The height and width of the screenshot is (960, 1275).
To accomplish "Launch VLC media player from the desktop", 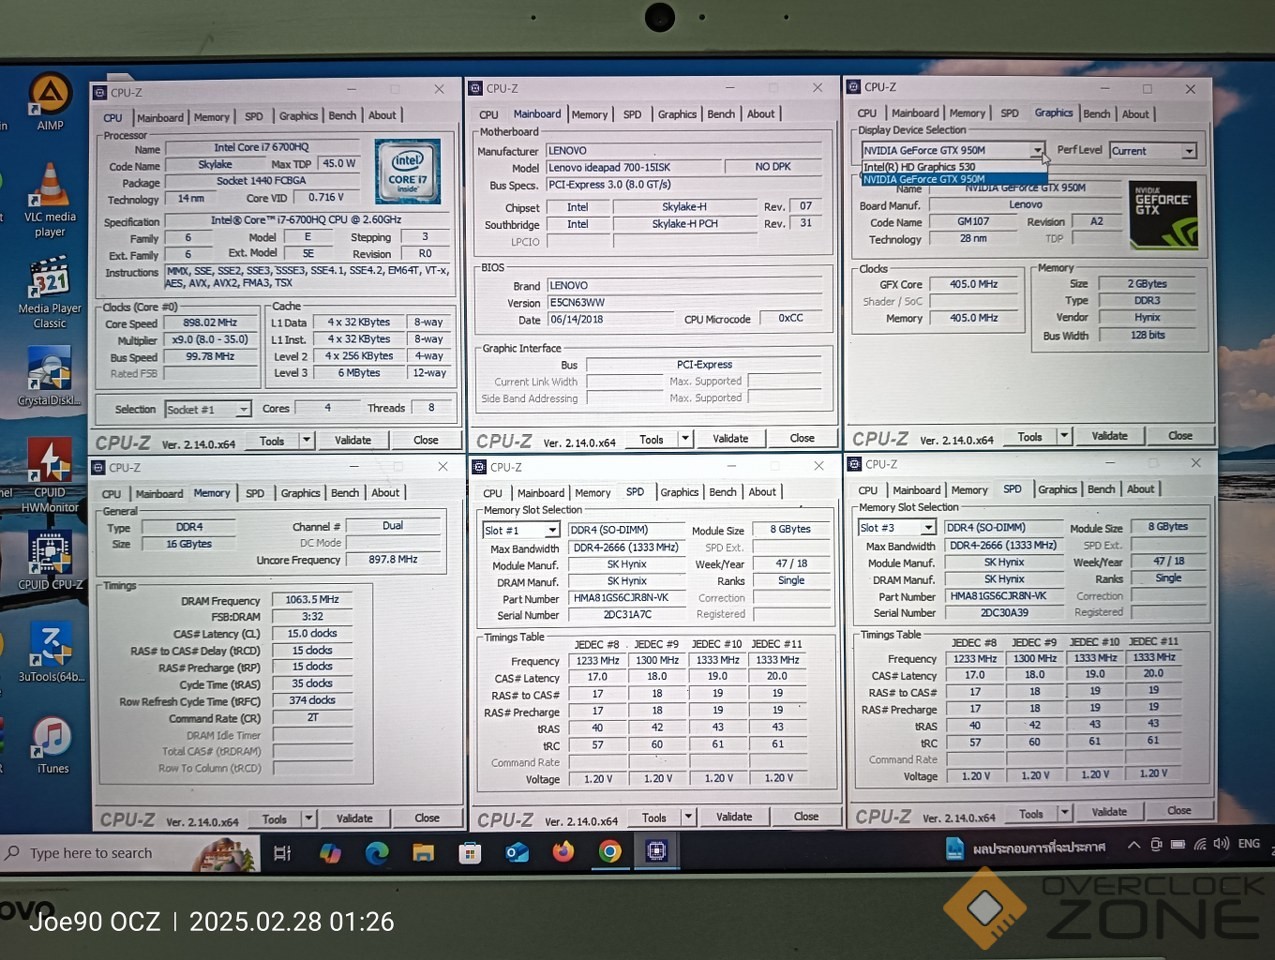I will click(49, 200).
